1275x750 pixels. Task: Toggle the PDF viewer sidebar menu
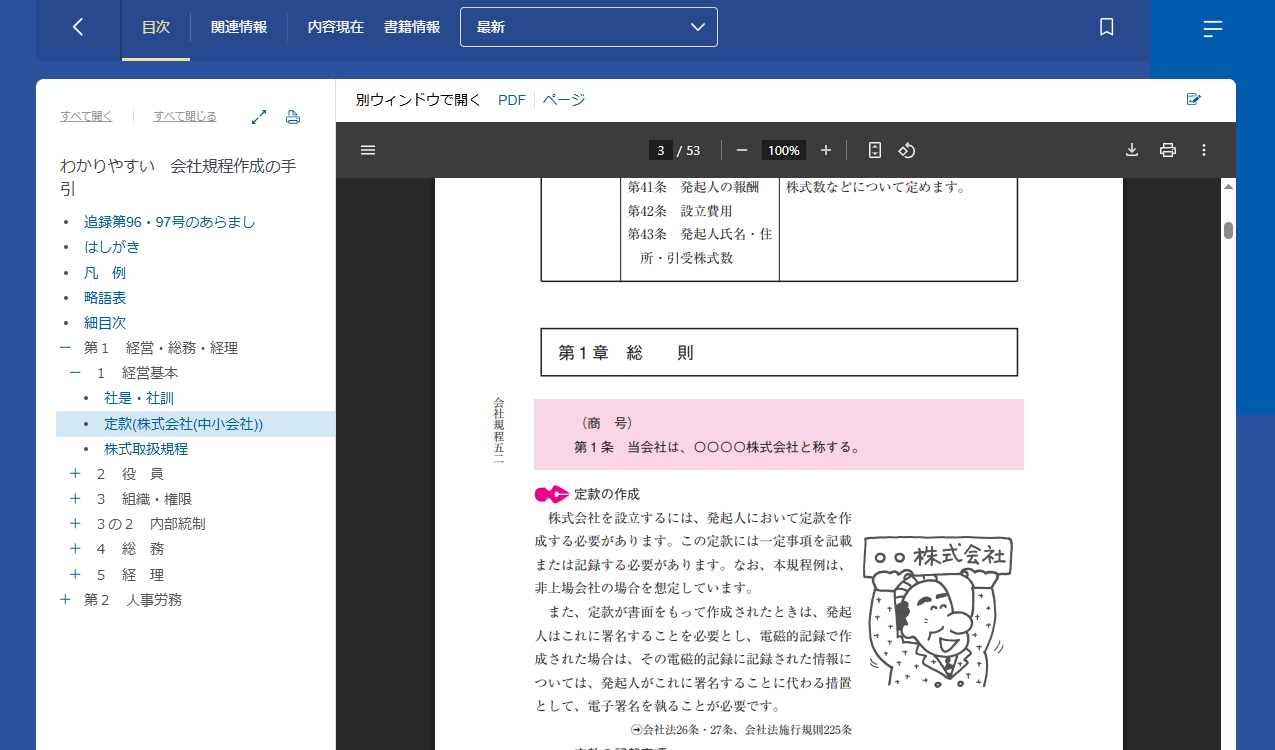(x=368, y=150)
